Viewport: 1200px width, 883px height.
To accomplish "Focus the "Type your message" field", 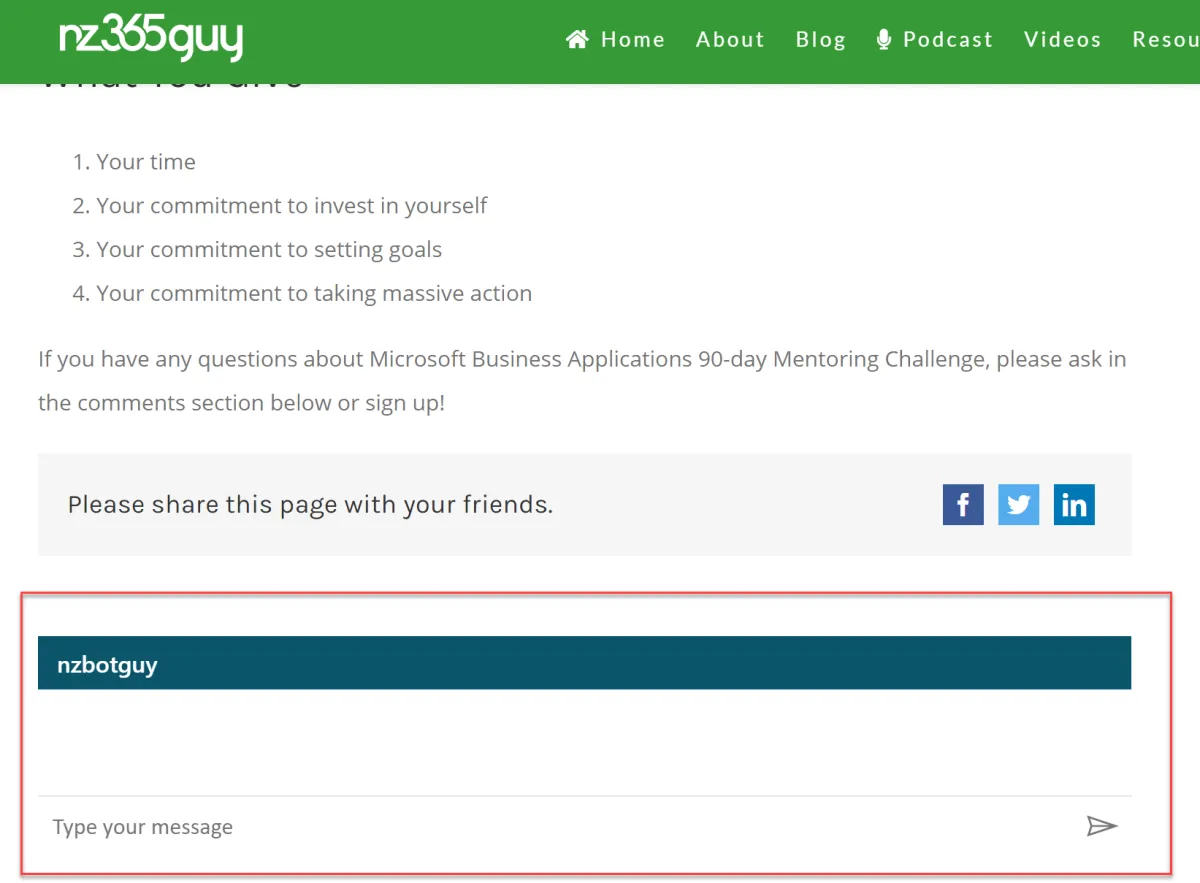I will pyautogui.click(x=560, y=827).
